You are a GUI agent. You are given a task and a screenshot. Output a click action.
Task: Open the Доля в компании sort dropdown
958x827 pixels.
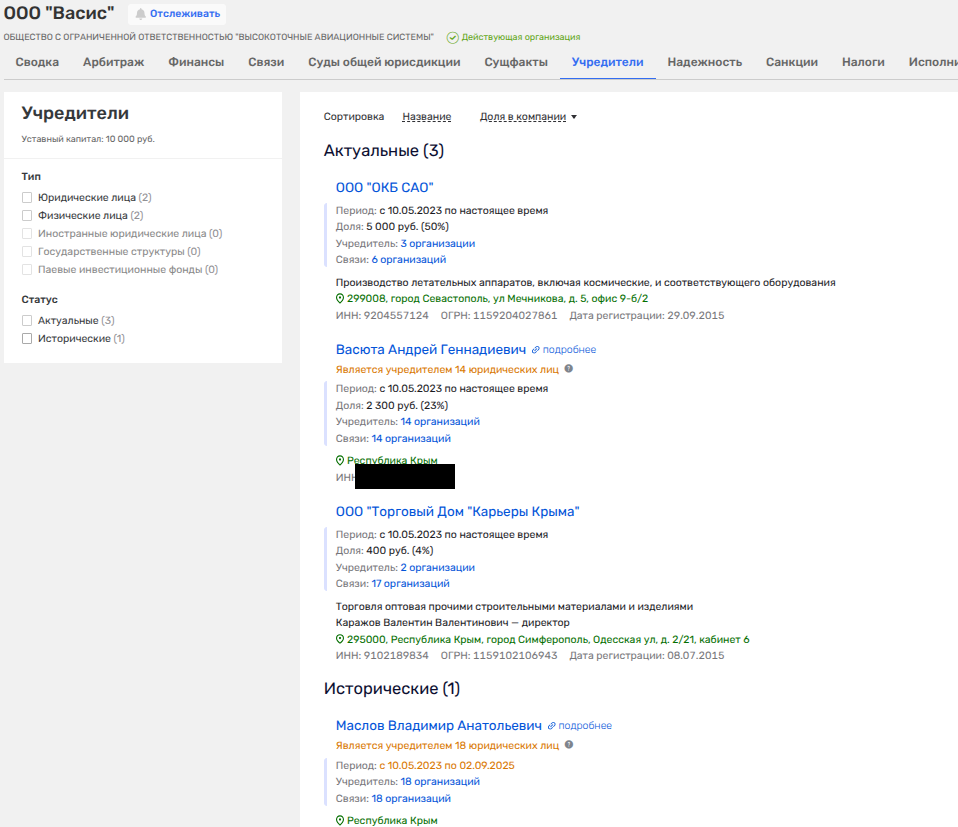point(528,117)
